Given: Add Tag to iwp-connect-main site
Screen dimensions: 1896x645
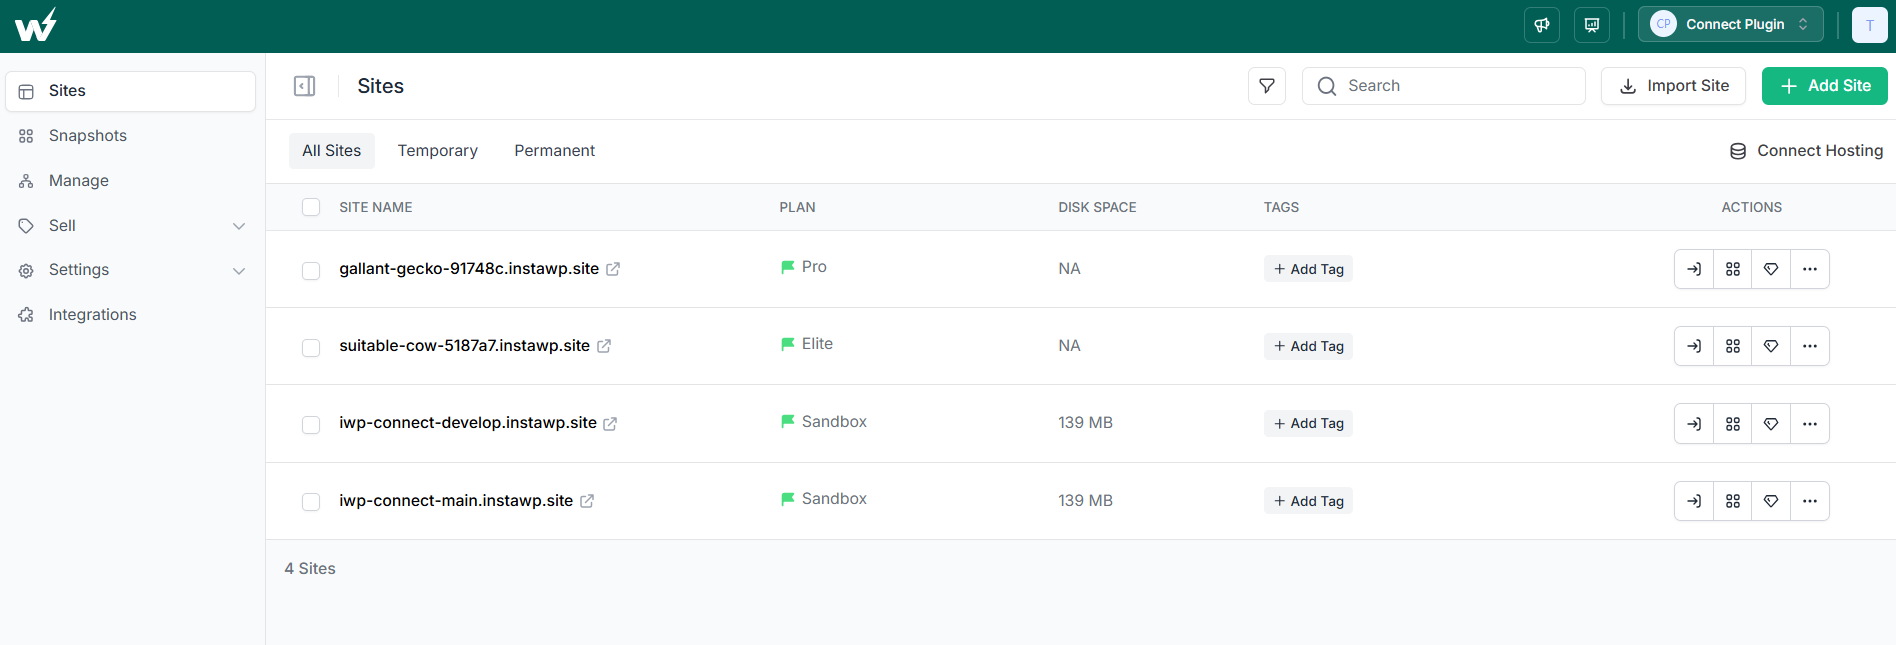Looking at the screenshot, I should 1308,501.
